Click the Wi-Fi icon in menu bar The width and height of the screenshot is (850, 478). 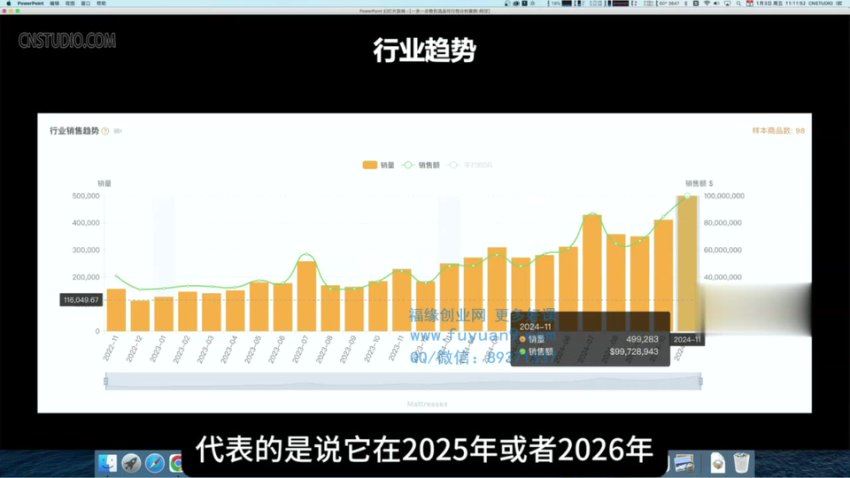[x=706, y=4]
